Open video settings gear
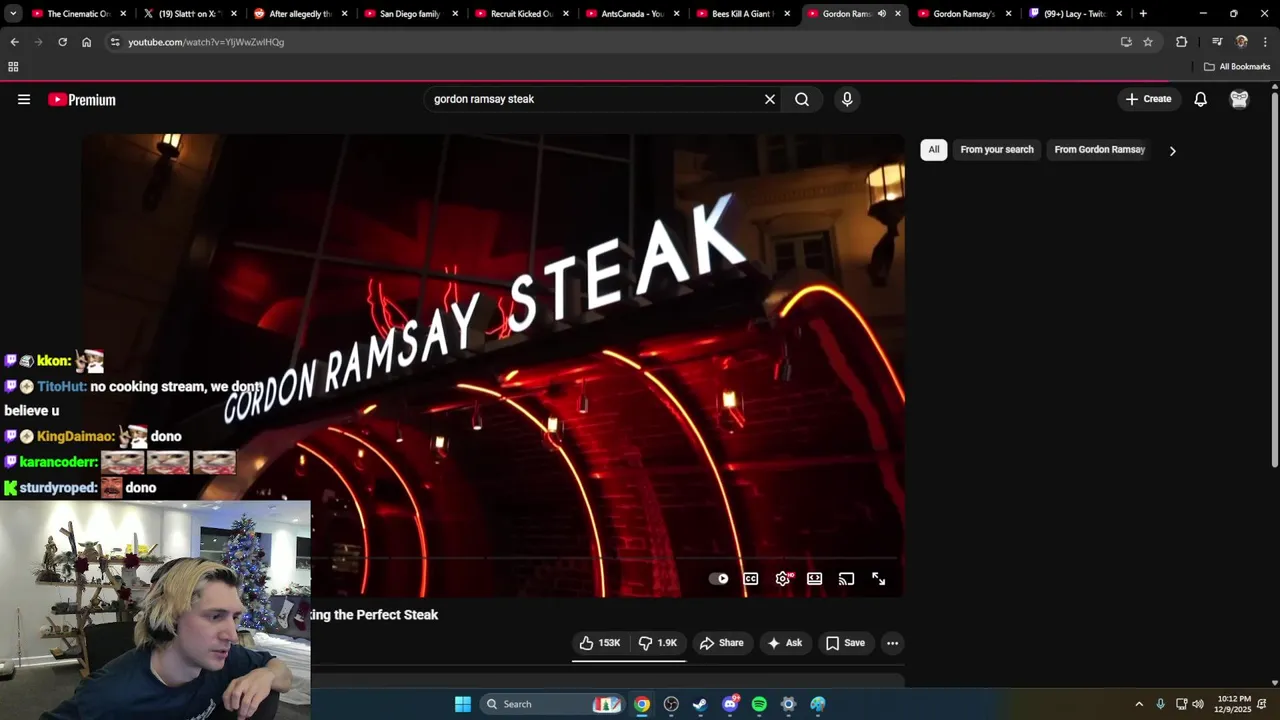 pyautogui.click(x=783, y=579)
